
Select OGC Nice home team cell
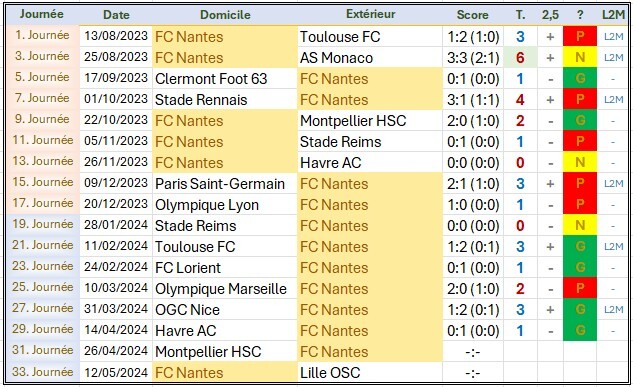coord(225,310)
